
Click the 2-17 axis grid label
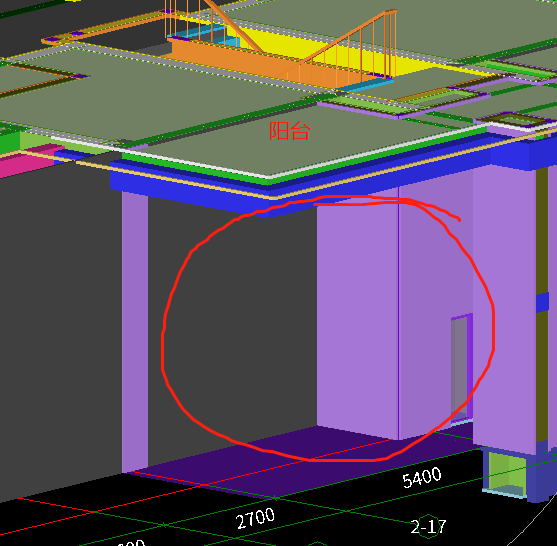(x=428, y=526)
